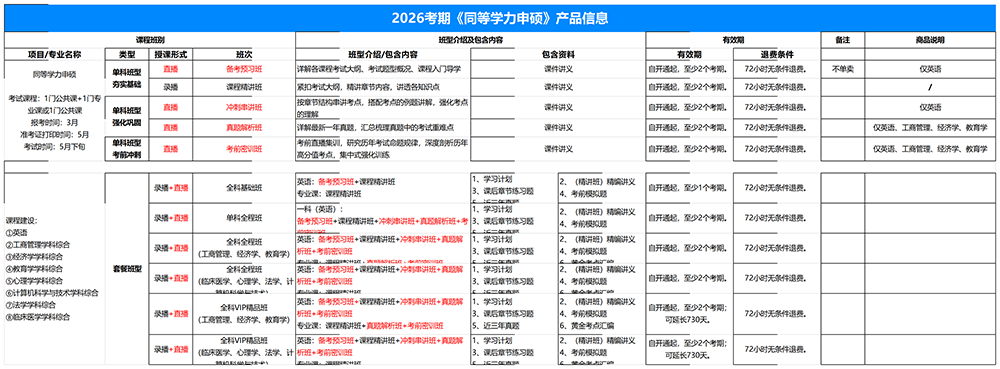Viewport: 1000px width, 369px height.
Task: Select "仅英语" in the 冲刺串讲班 row
Action: point(930,107)
